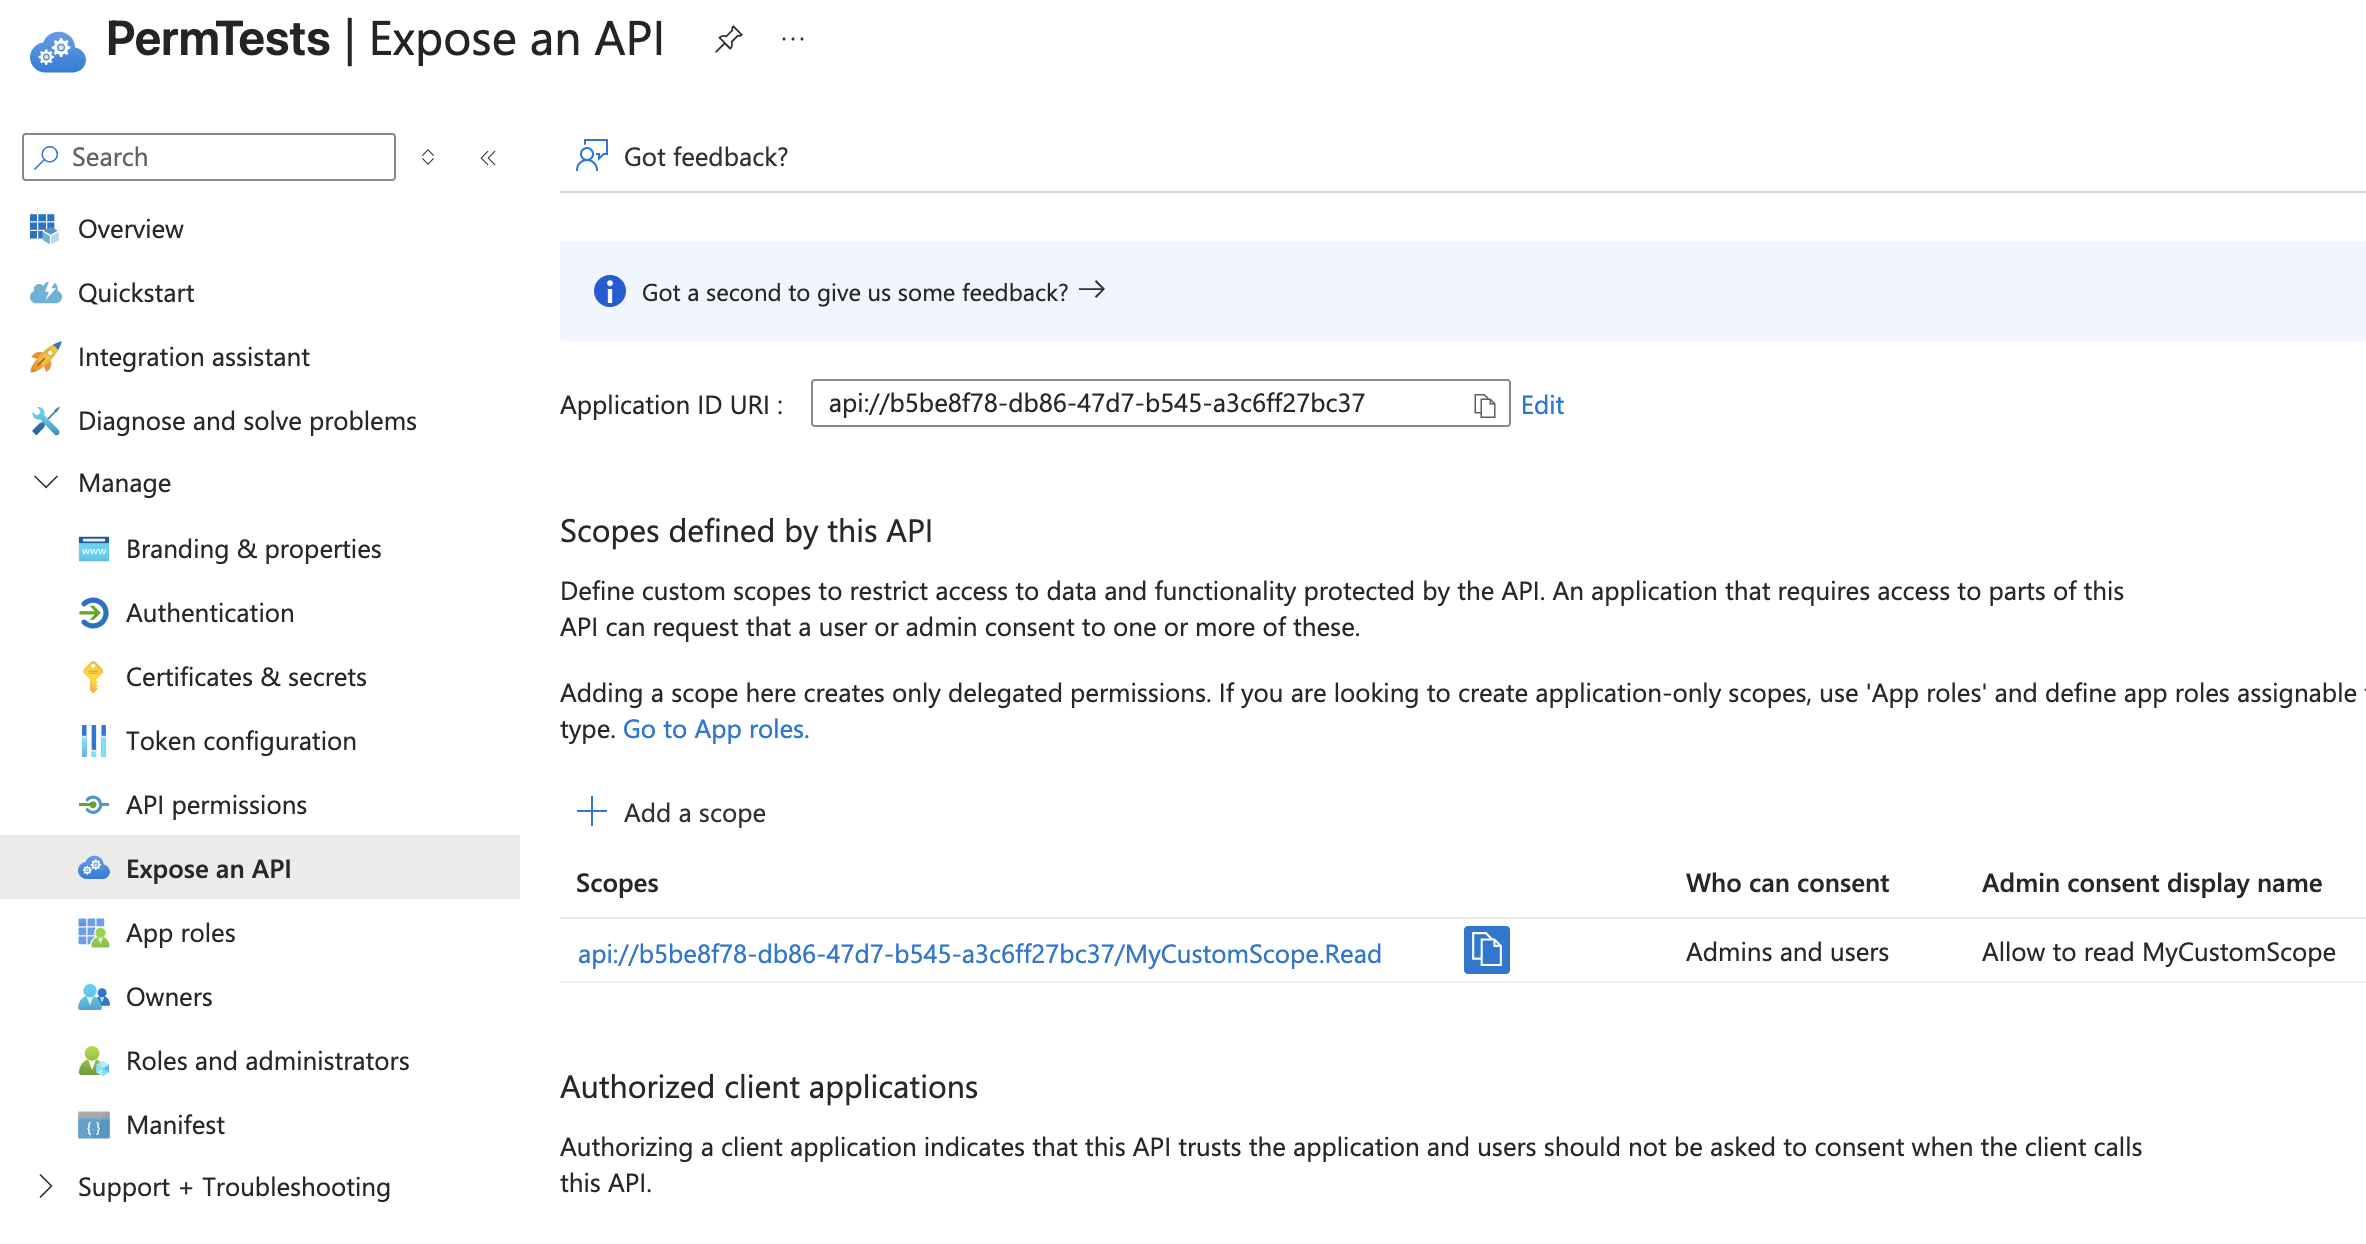Collapse the sidebar with the double chevron

pyautogui.click(x=488, y=156)
